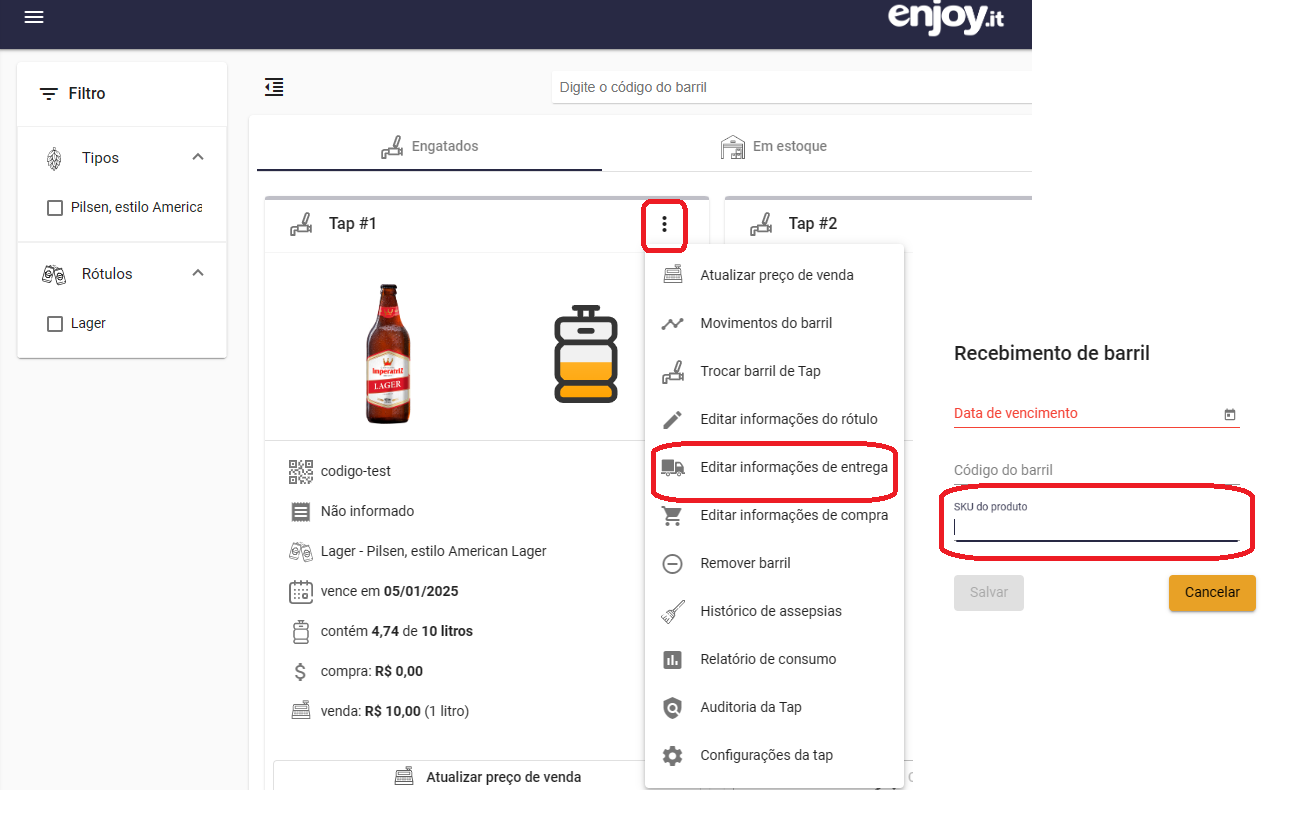Viewport: 1308px width, 829px height.
Task: Click the calendar icon beside vence em
Action: 301,591
